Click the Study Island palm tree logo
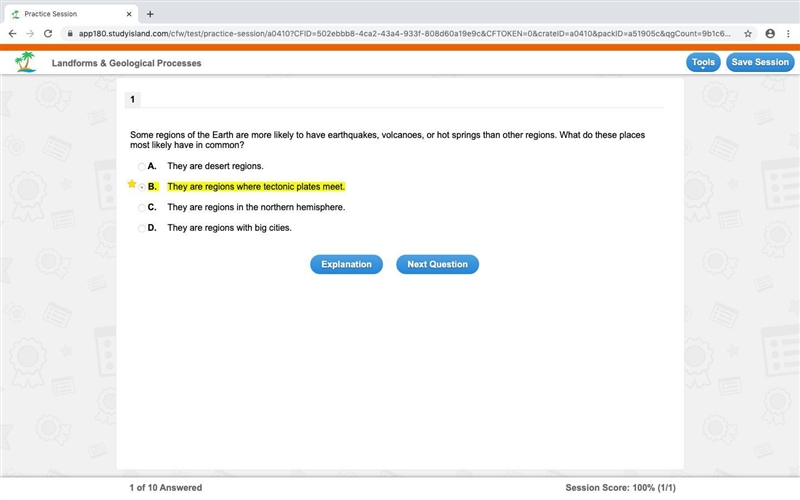This screenshot has height=500, width=800. tap(25, 62)
